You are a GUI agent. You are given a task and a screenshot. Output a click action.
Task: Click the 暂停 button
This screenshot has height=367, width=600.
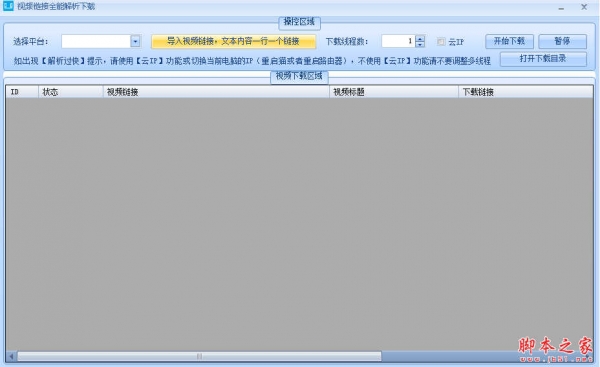[562, 41]
